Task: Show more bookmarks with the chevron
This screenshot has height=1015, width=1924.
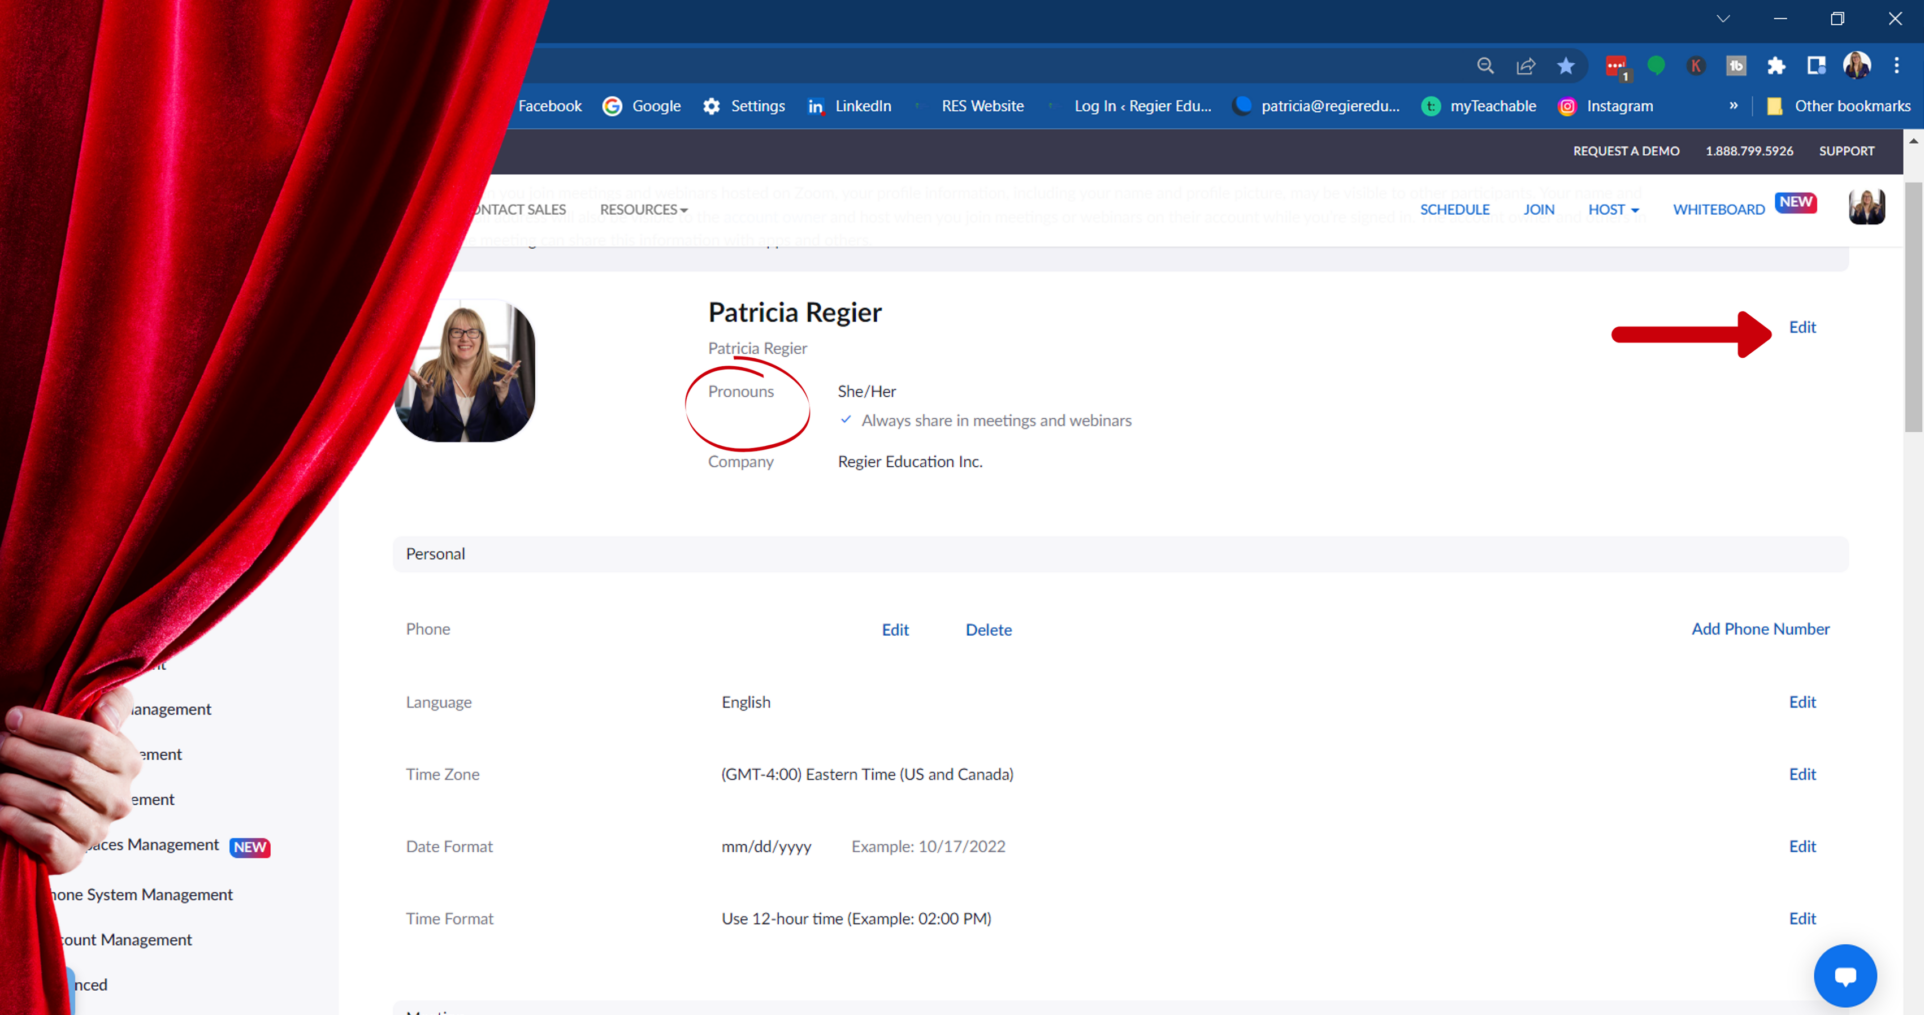Action: tap(1733, 106)
